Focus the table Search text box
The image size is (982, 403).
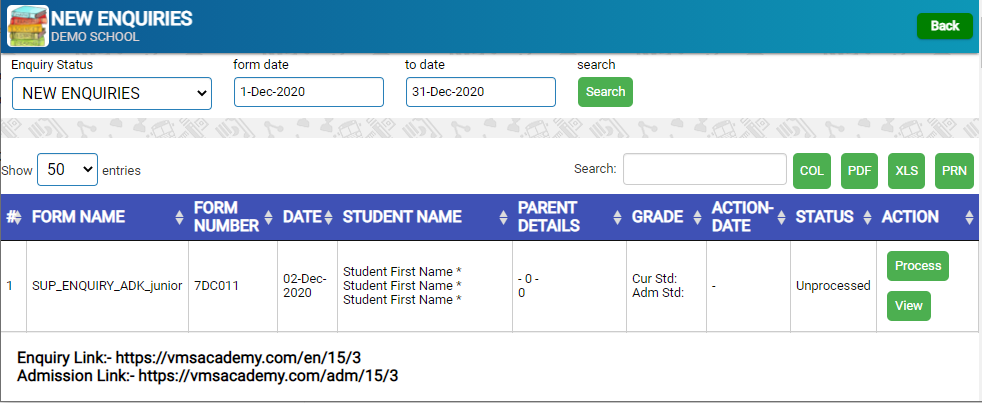(705, 169)
